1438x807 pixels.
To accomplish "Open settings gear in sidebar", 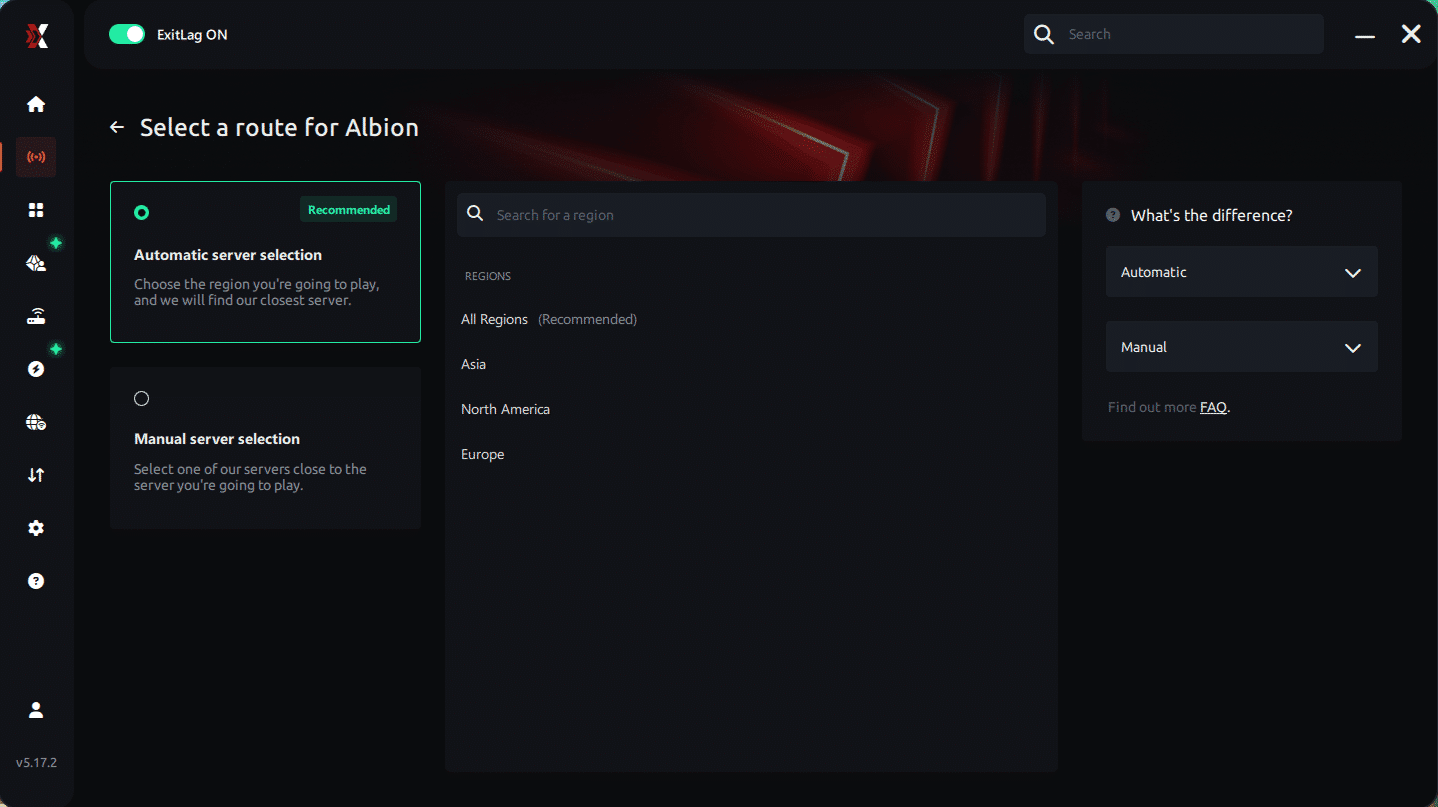I will (36, 528).
